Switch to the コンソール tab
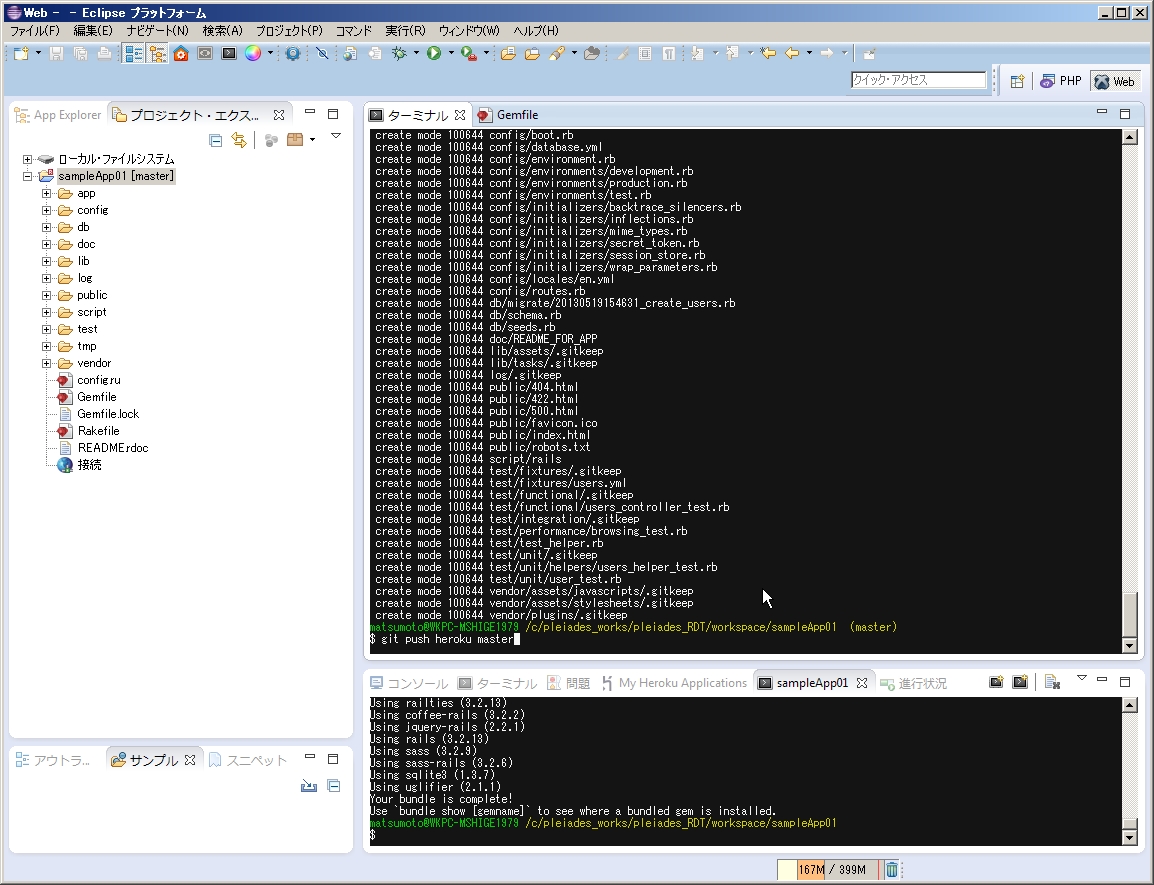The image size is (1154, 885). (x=409, y=683)
